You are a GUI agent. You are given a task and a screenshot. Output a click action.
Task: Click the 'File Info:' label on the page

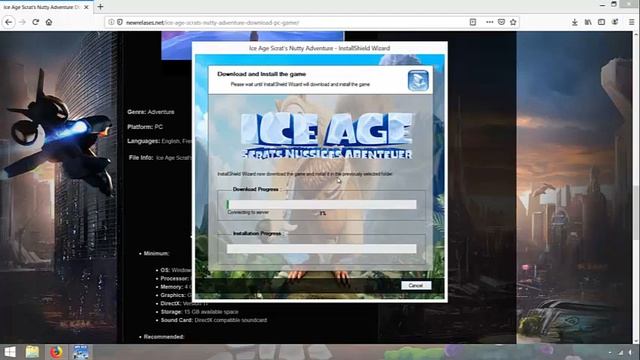click(141, 158)
